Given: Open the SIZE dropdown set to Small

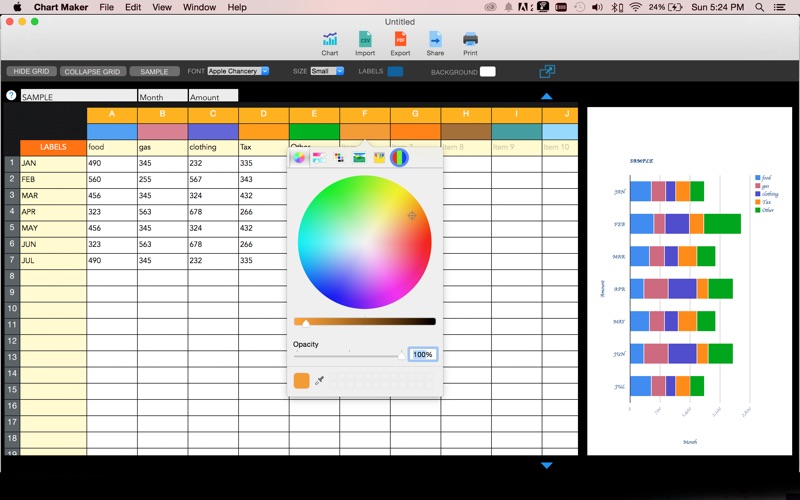Looking at the screenshot, I should pos(327,71).
